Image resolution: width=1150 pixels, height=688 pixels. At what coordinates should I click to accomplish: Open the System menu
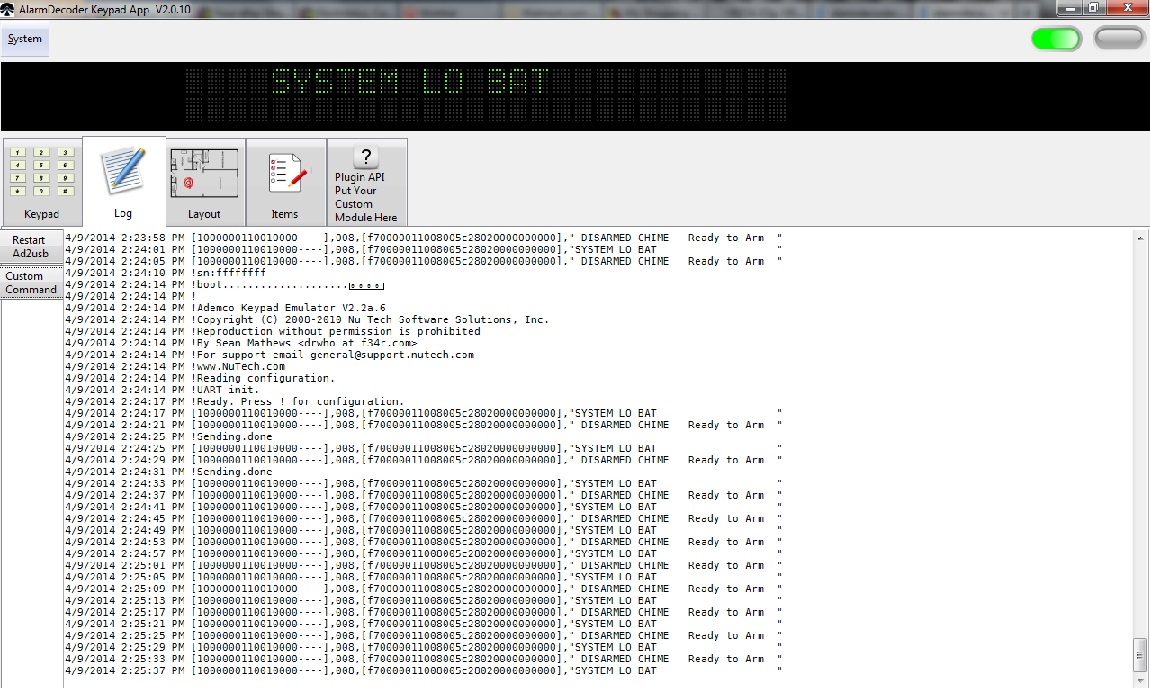pyautogui.click(x=25, y=39)
